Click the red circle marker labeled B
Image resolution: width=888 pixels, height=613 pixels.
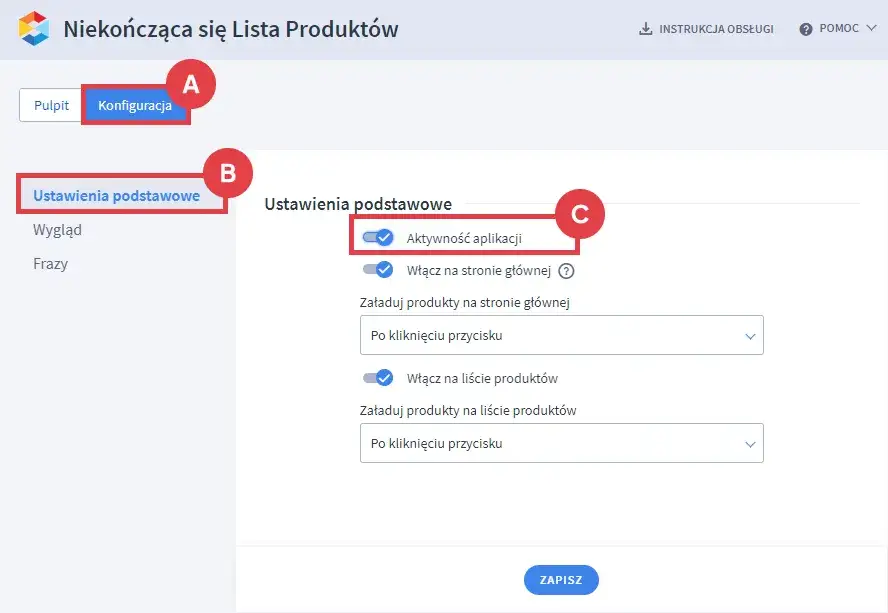click(228, 173)
